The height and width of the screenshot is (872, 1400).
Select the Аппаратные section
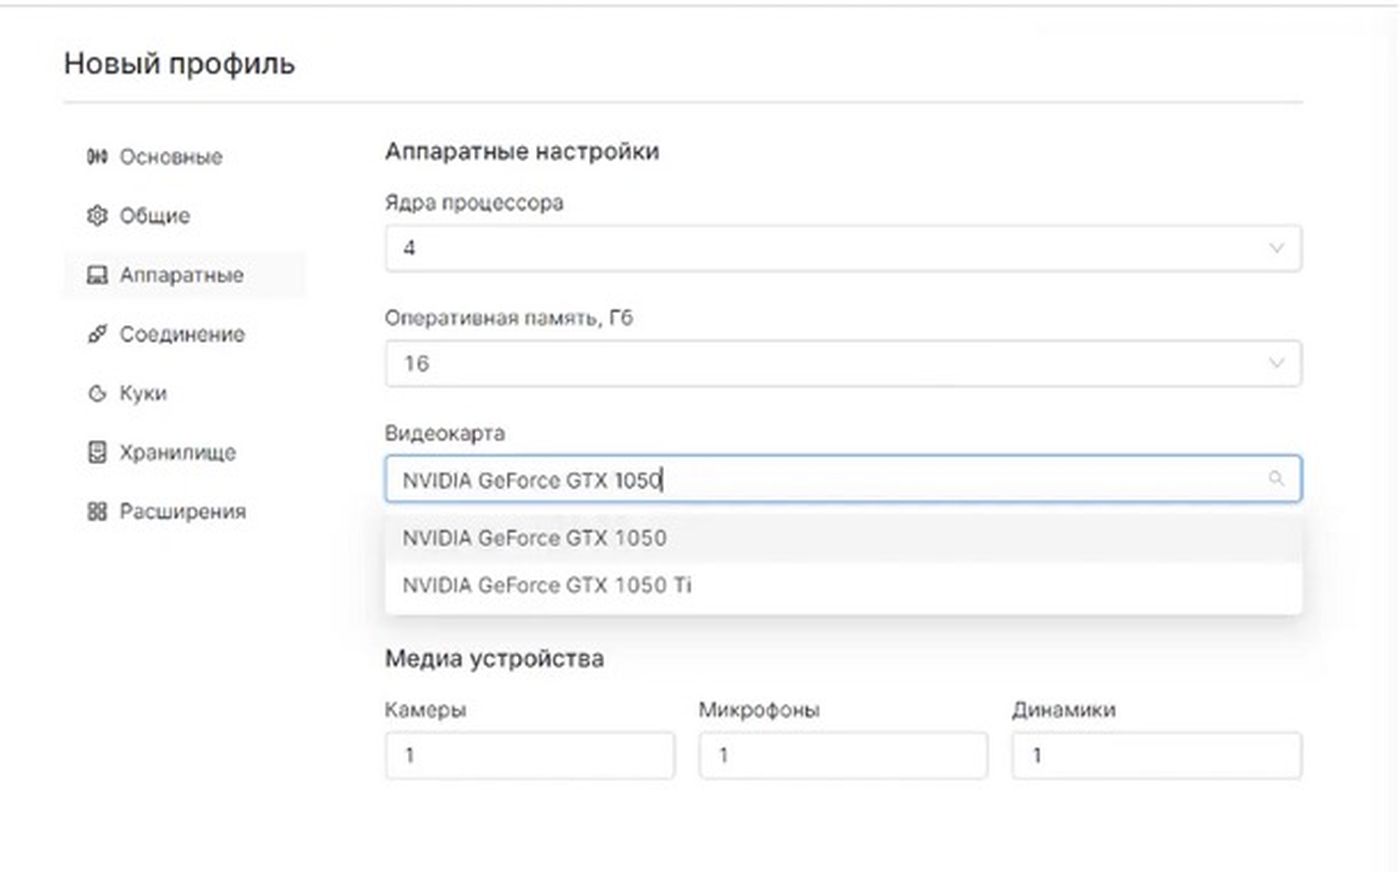(185, 275)
